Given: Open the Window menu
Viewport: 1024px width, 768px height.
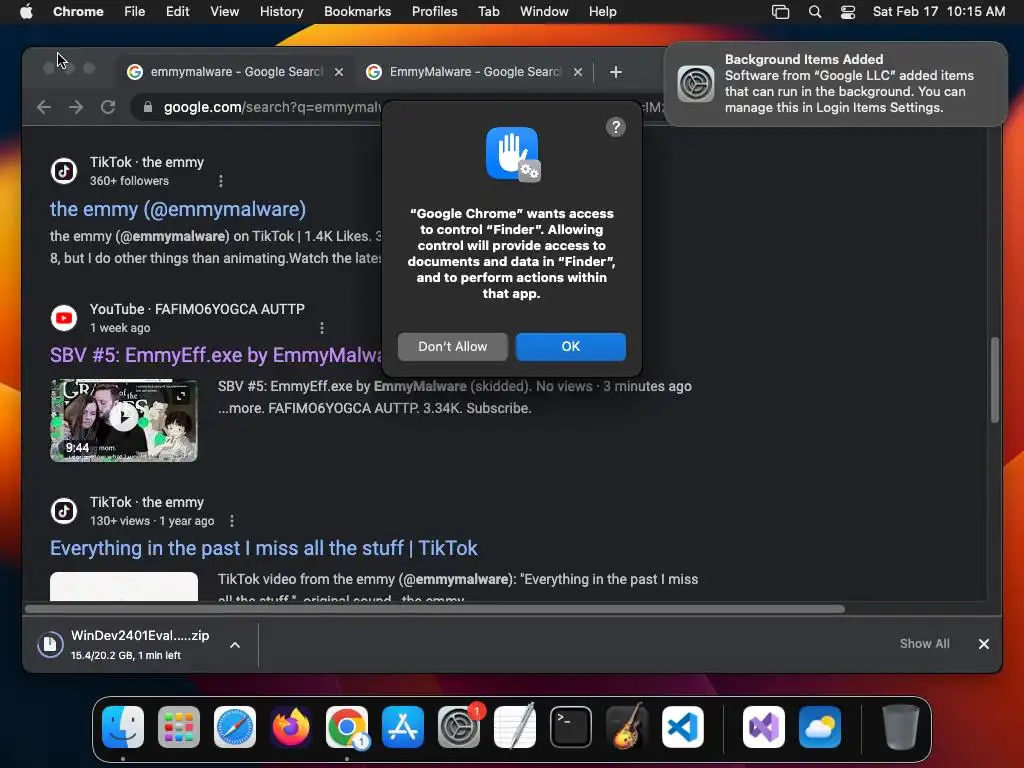Looking at the screenshot, I should point(544,12).
